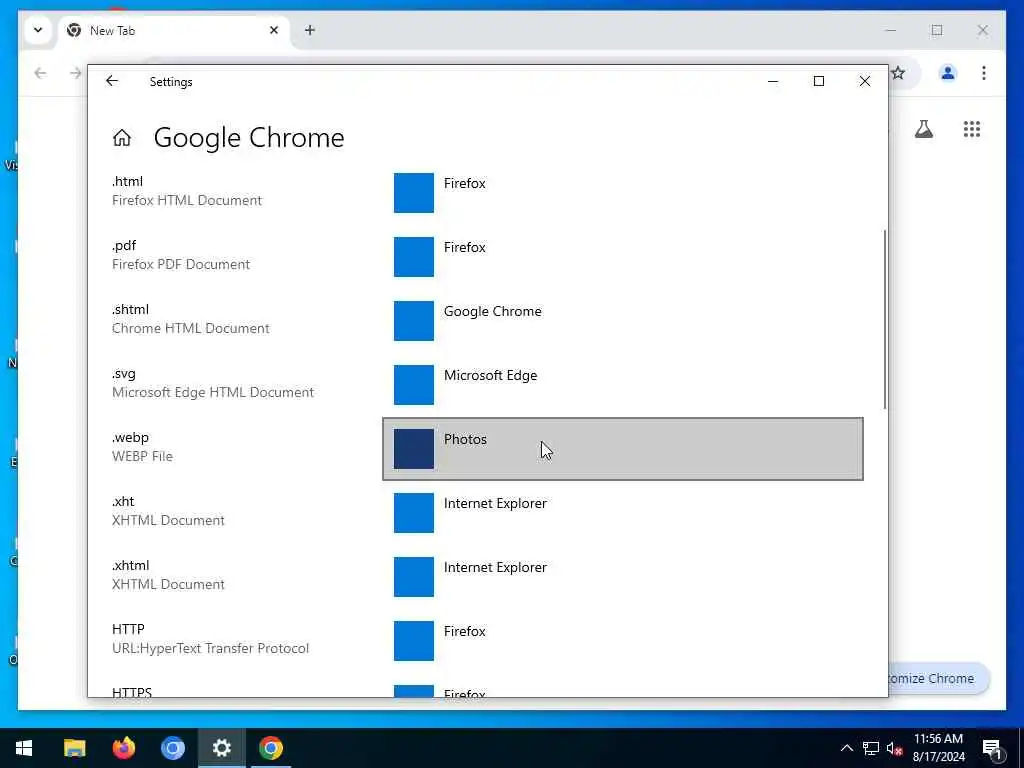The width and height of the screenshot is (1024, 768).
Task: Open the Chromium taskbar icon
Action: 172,748
